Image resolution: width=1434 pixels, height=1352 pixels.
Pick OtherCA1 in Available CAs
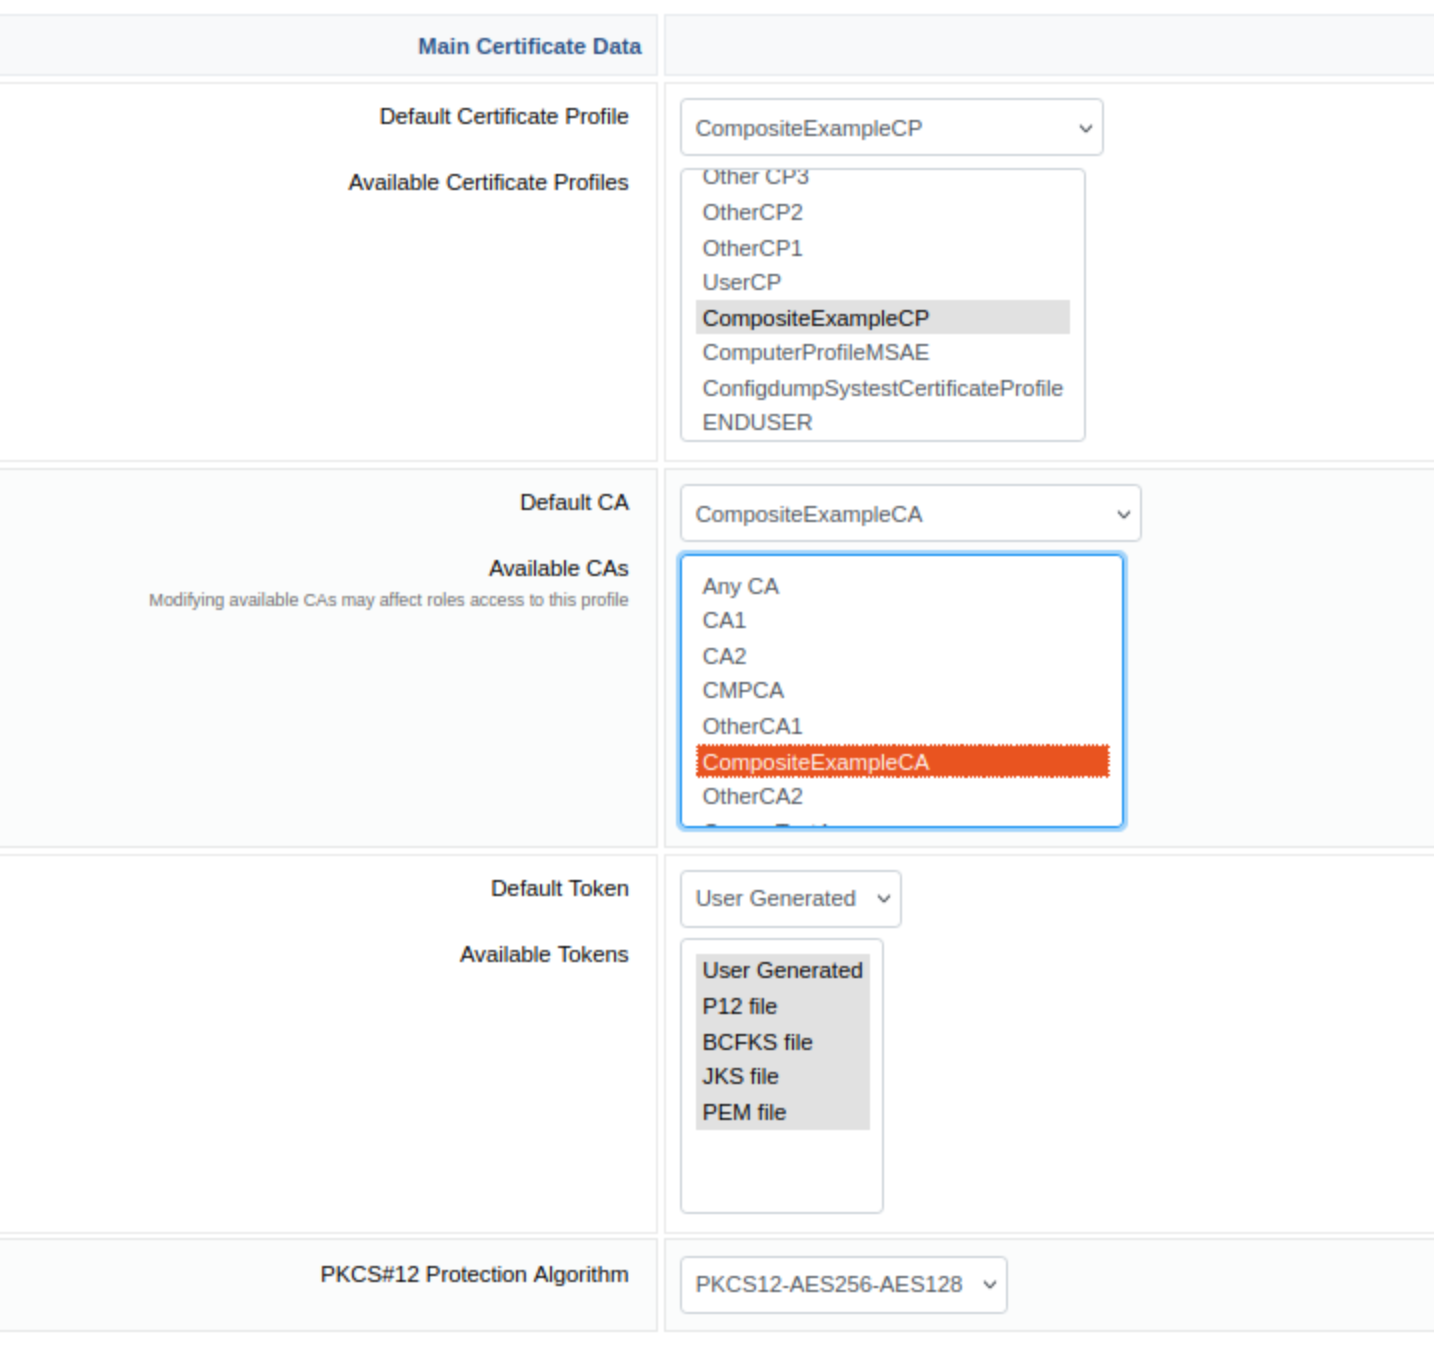tap(752, 726)
